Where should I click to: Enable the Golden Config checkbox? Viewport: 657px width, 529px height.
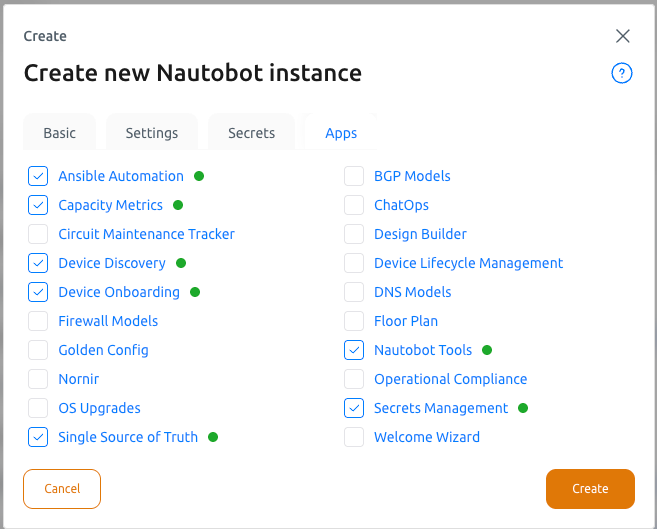38,350
